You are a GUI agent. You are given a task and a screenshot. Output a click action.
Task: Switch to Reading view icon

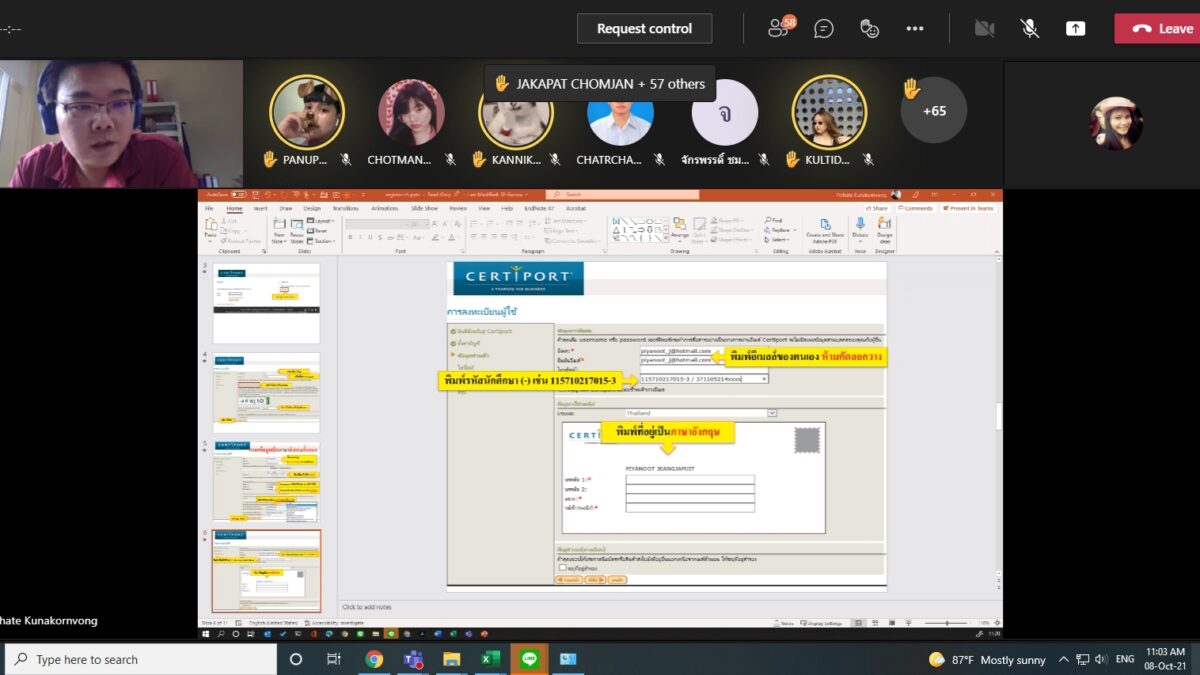tap(891, 623)
